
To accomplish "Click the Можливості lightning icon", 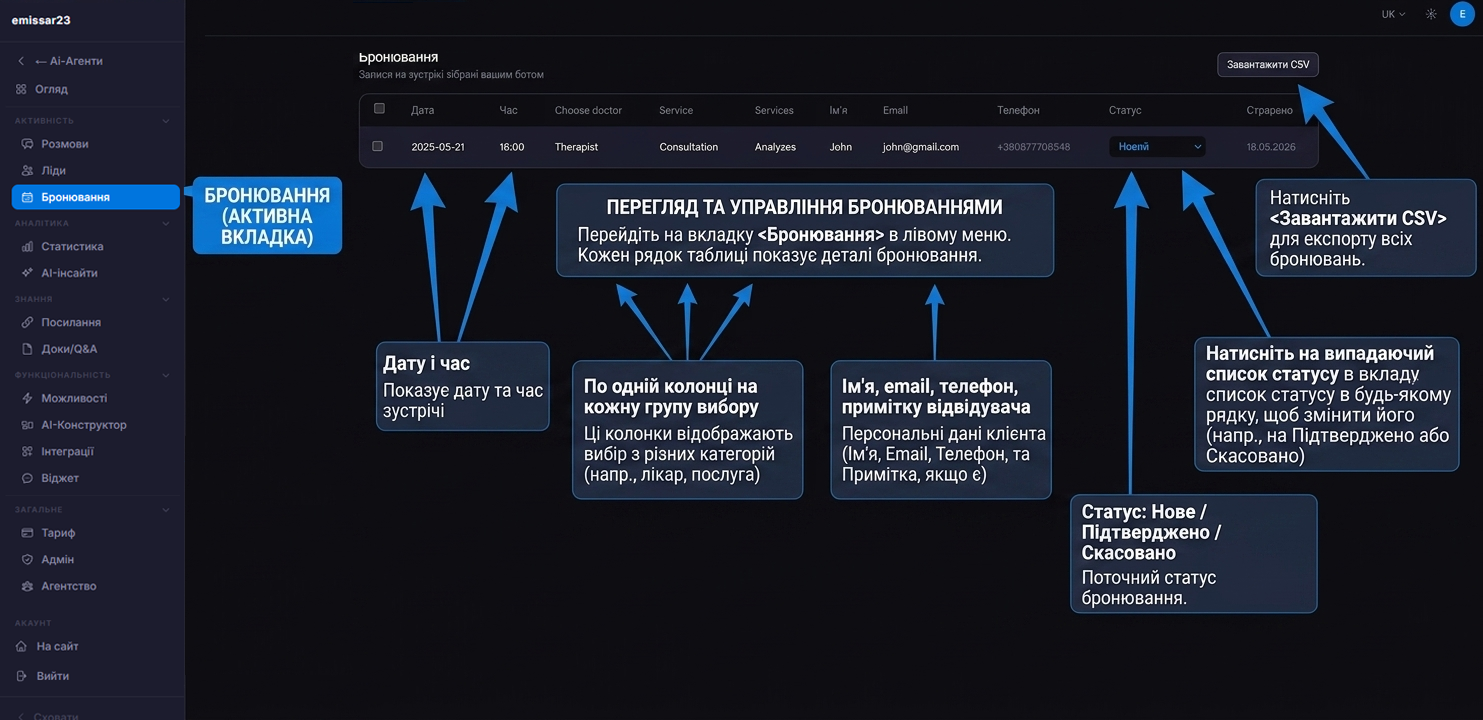I will pyautogui.click(x=27, y=398).
